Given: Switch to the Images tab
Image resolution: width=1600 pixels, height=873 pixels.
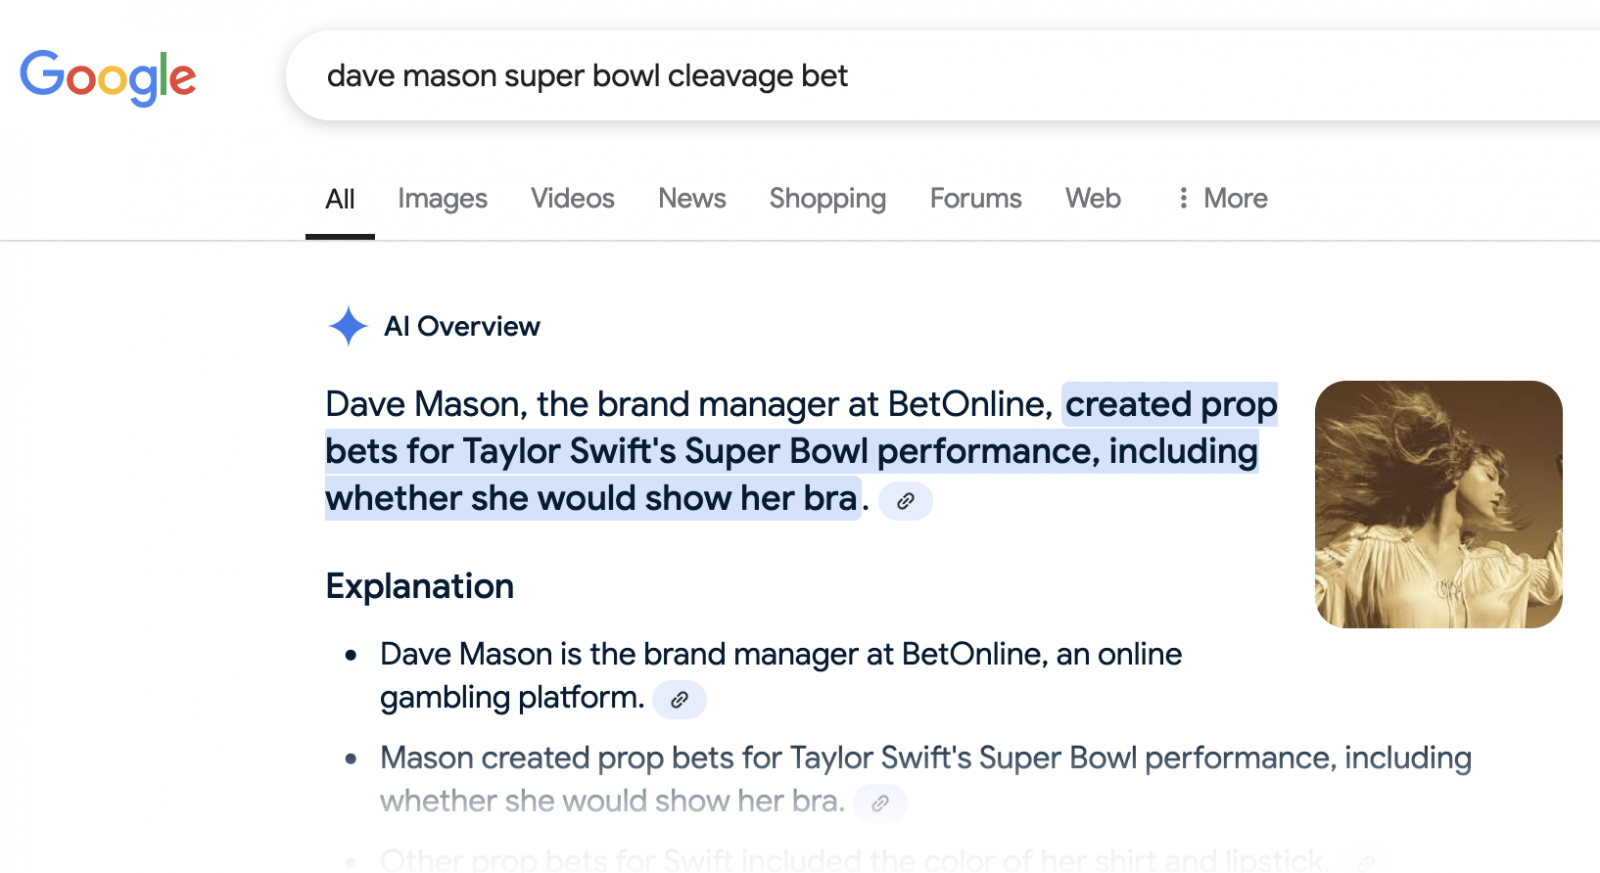Looking at the screenshot, I should click(442, 199).
